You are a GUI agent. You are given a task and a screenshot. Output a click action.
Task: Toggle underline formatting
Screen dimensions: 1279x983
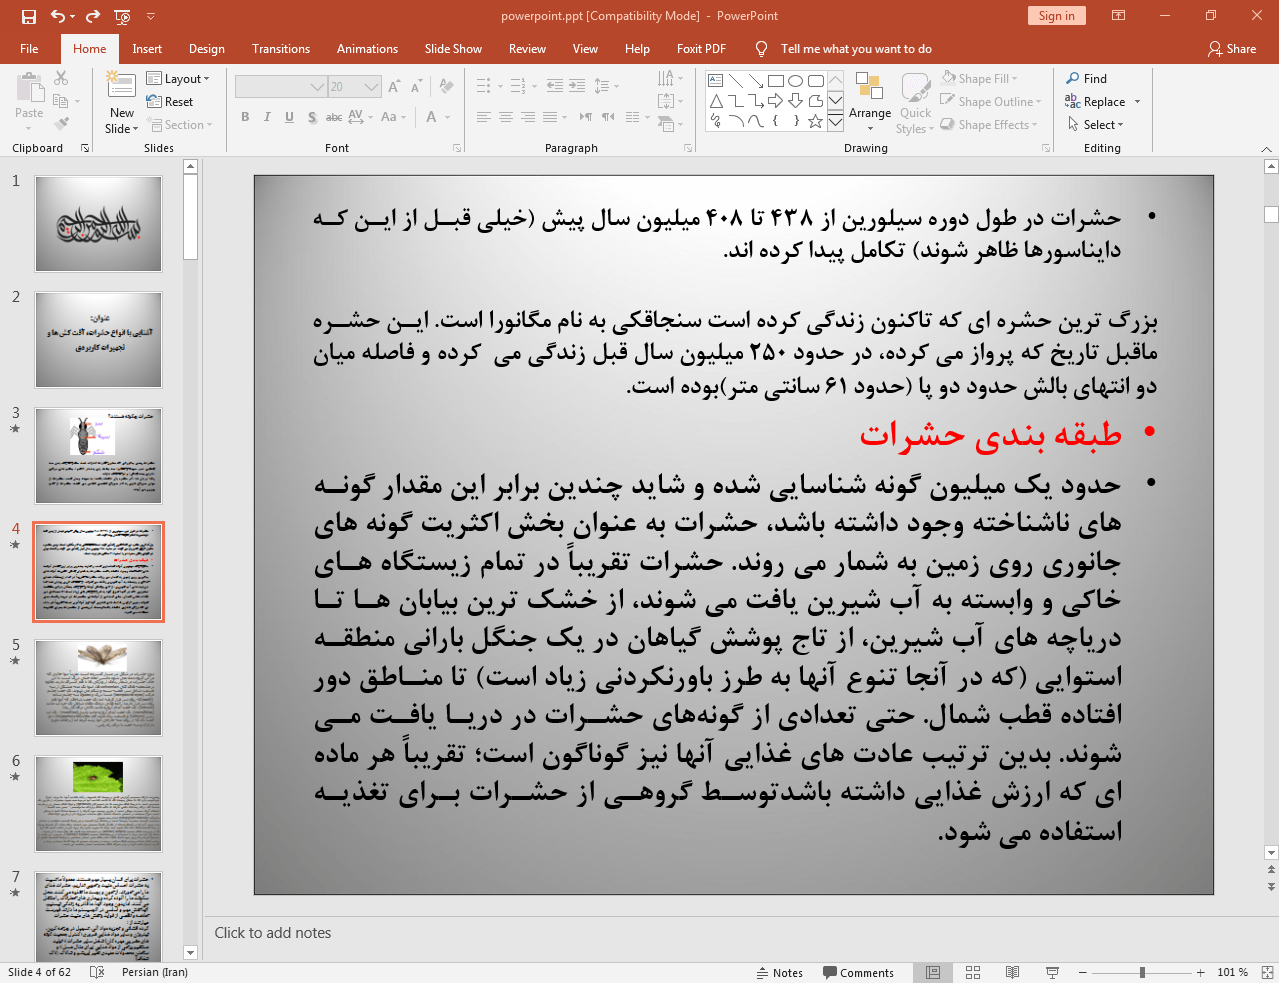(x=289, y=117)
